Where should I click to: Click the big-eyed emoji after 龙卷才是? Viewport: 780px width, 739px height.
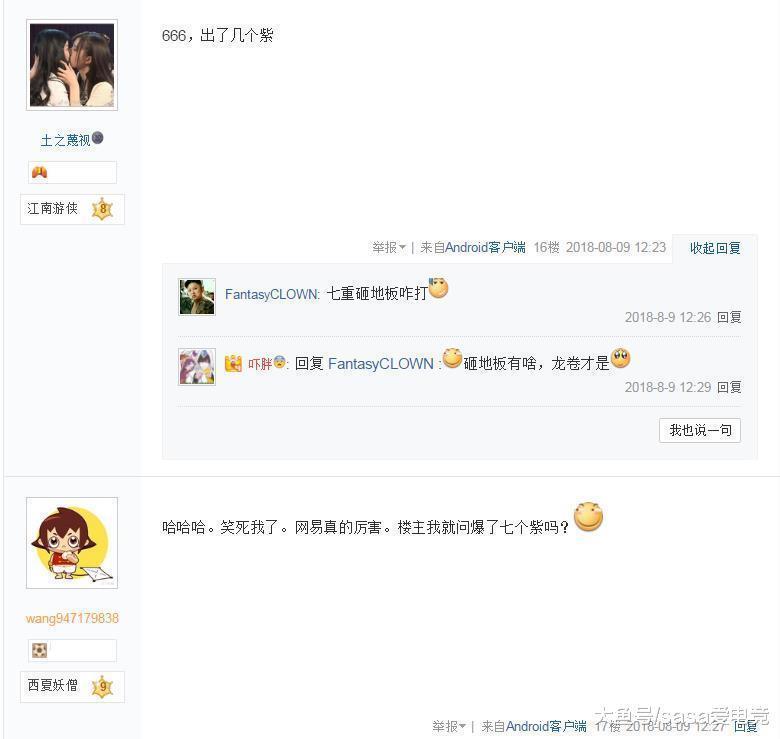click(x=620, y=358)
